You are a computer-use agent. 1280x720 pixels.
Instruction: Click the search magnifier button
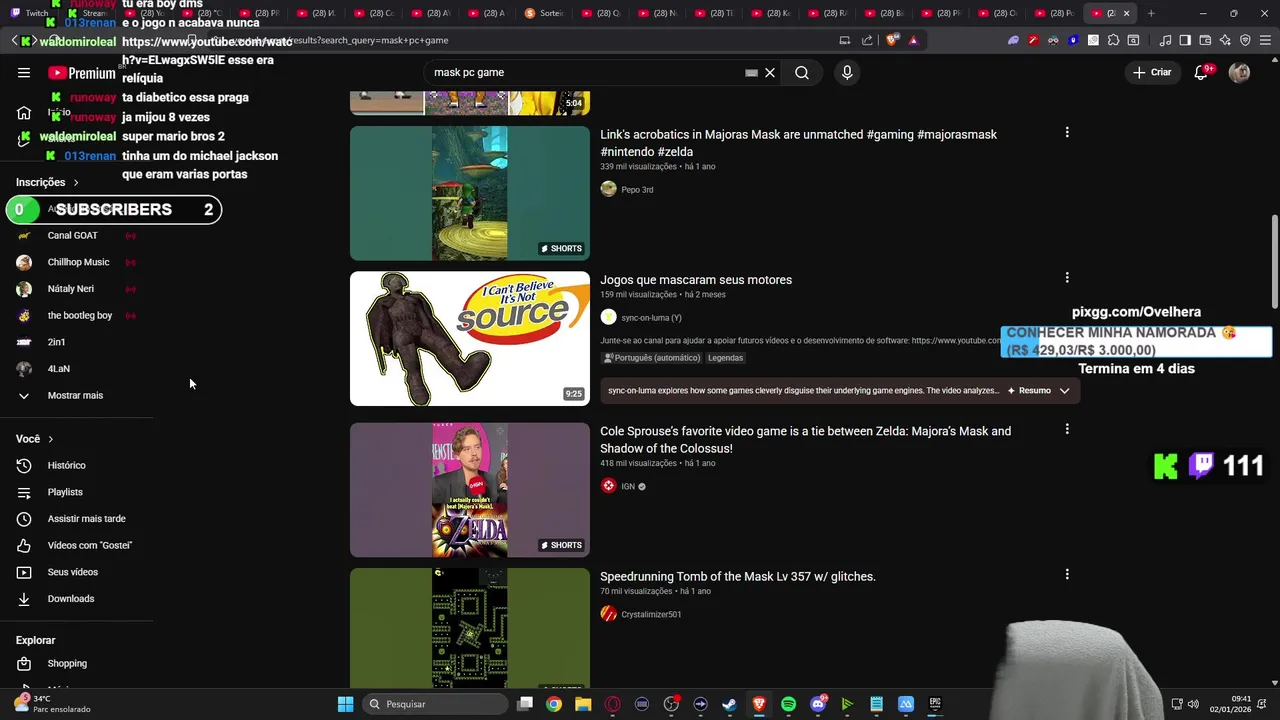[802, 73]
